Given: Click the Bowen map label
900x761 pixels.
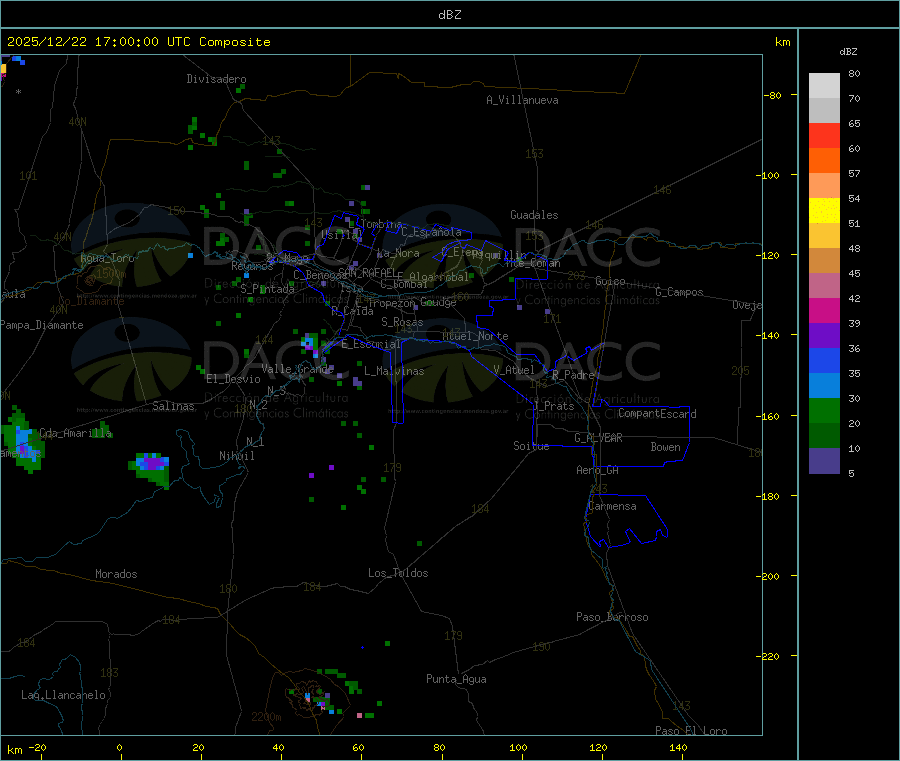Looking at the screenshot, I should point(666,447).
